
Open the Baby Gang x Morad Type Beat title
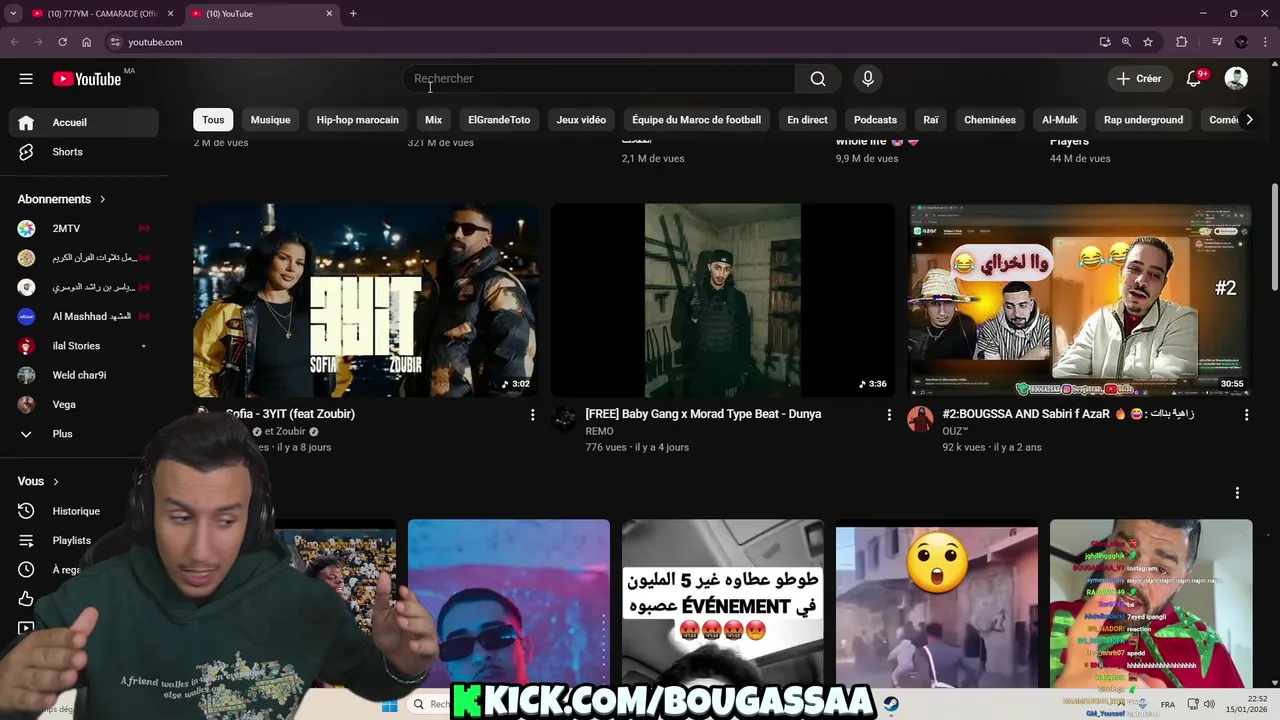[703, 414]
